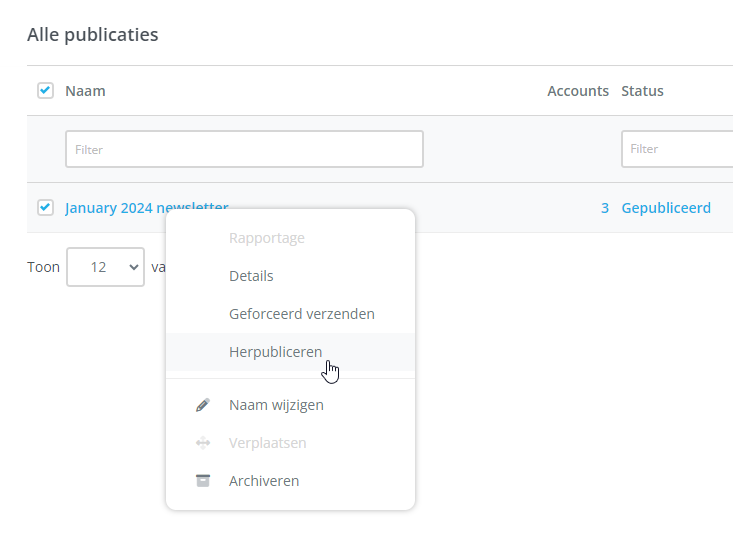Click the accounts count 3 link
Image resolution: width=733 pixels, height=539 pixels.
[604, 208]
